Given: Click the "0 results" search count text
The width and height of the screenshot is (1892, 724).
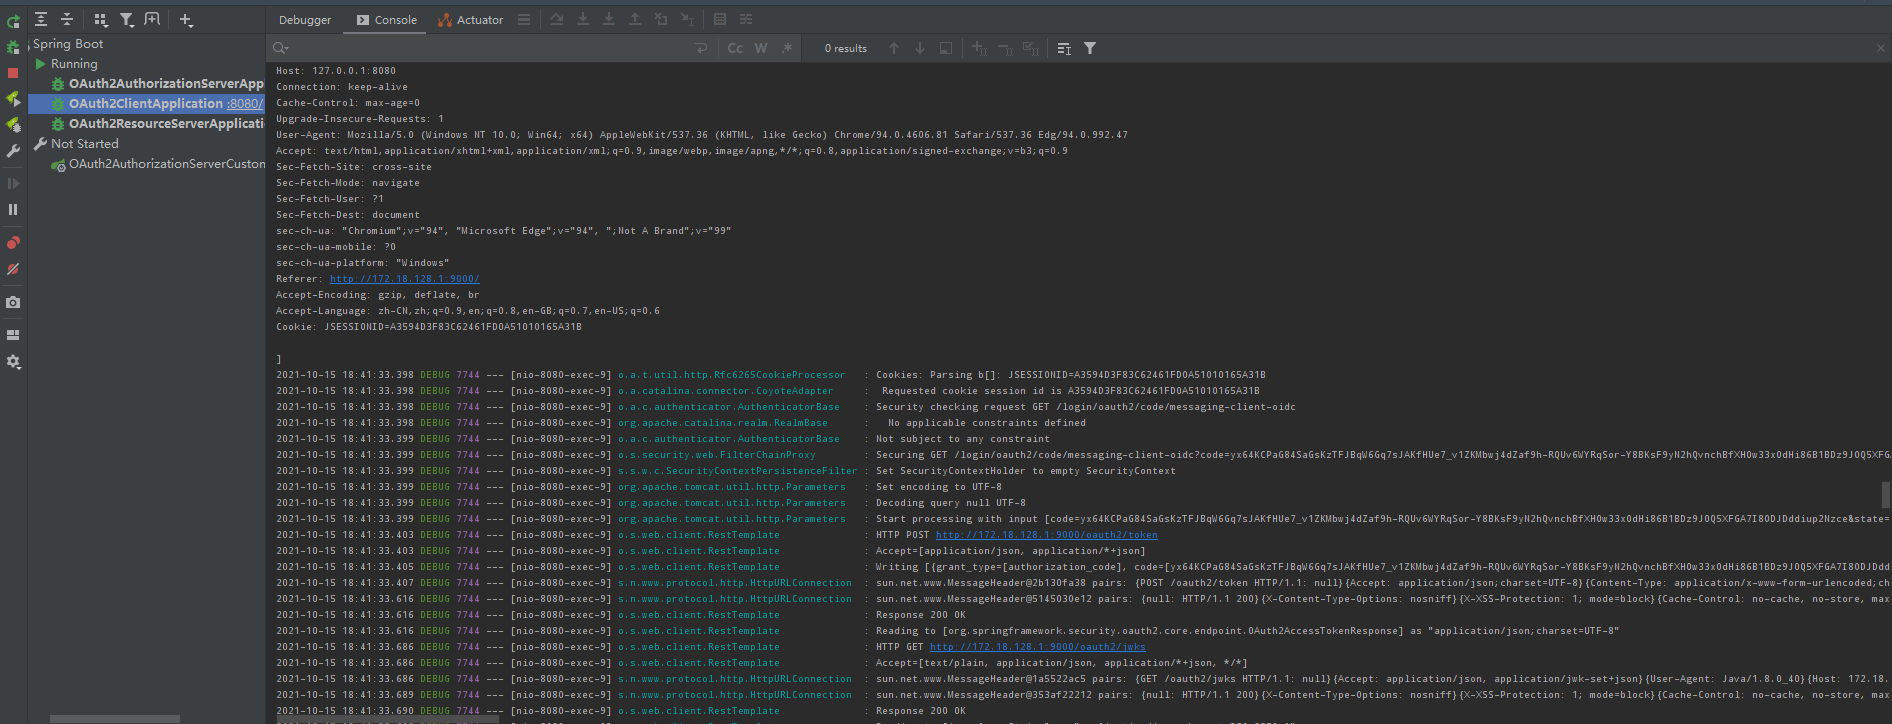Looking at the screenshot, I should pyautogui.click(x=846, y=48).
